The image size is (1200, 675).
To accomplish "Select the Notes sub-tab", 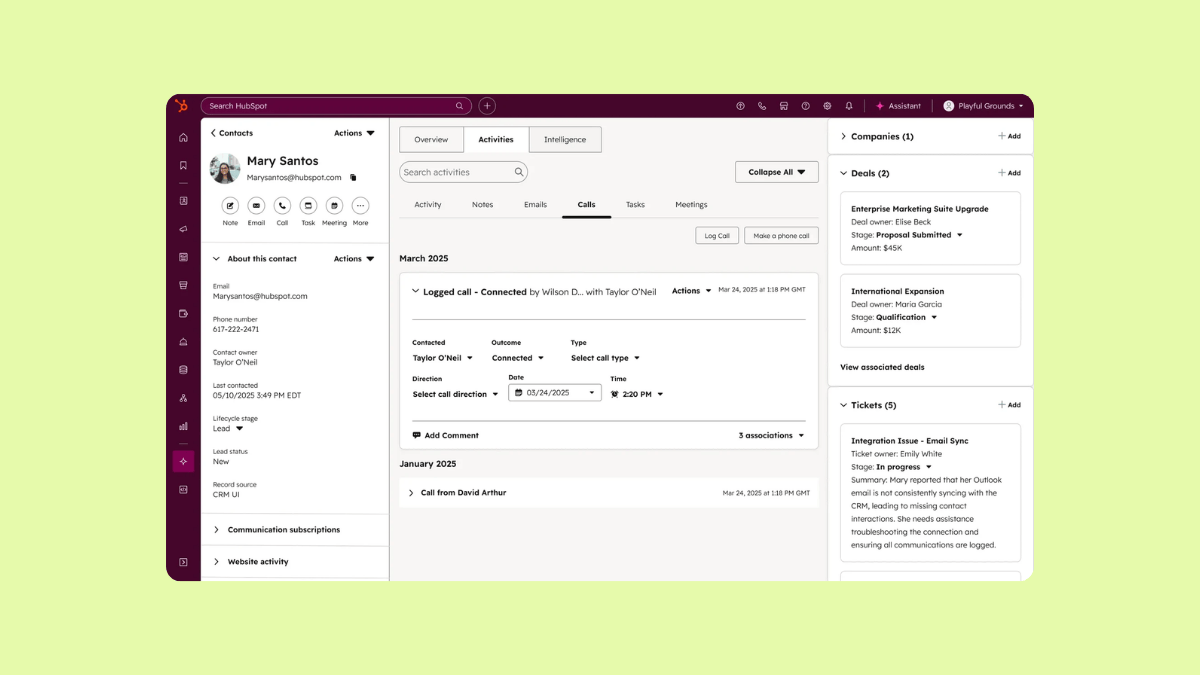I will tap(483, 205).
